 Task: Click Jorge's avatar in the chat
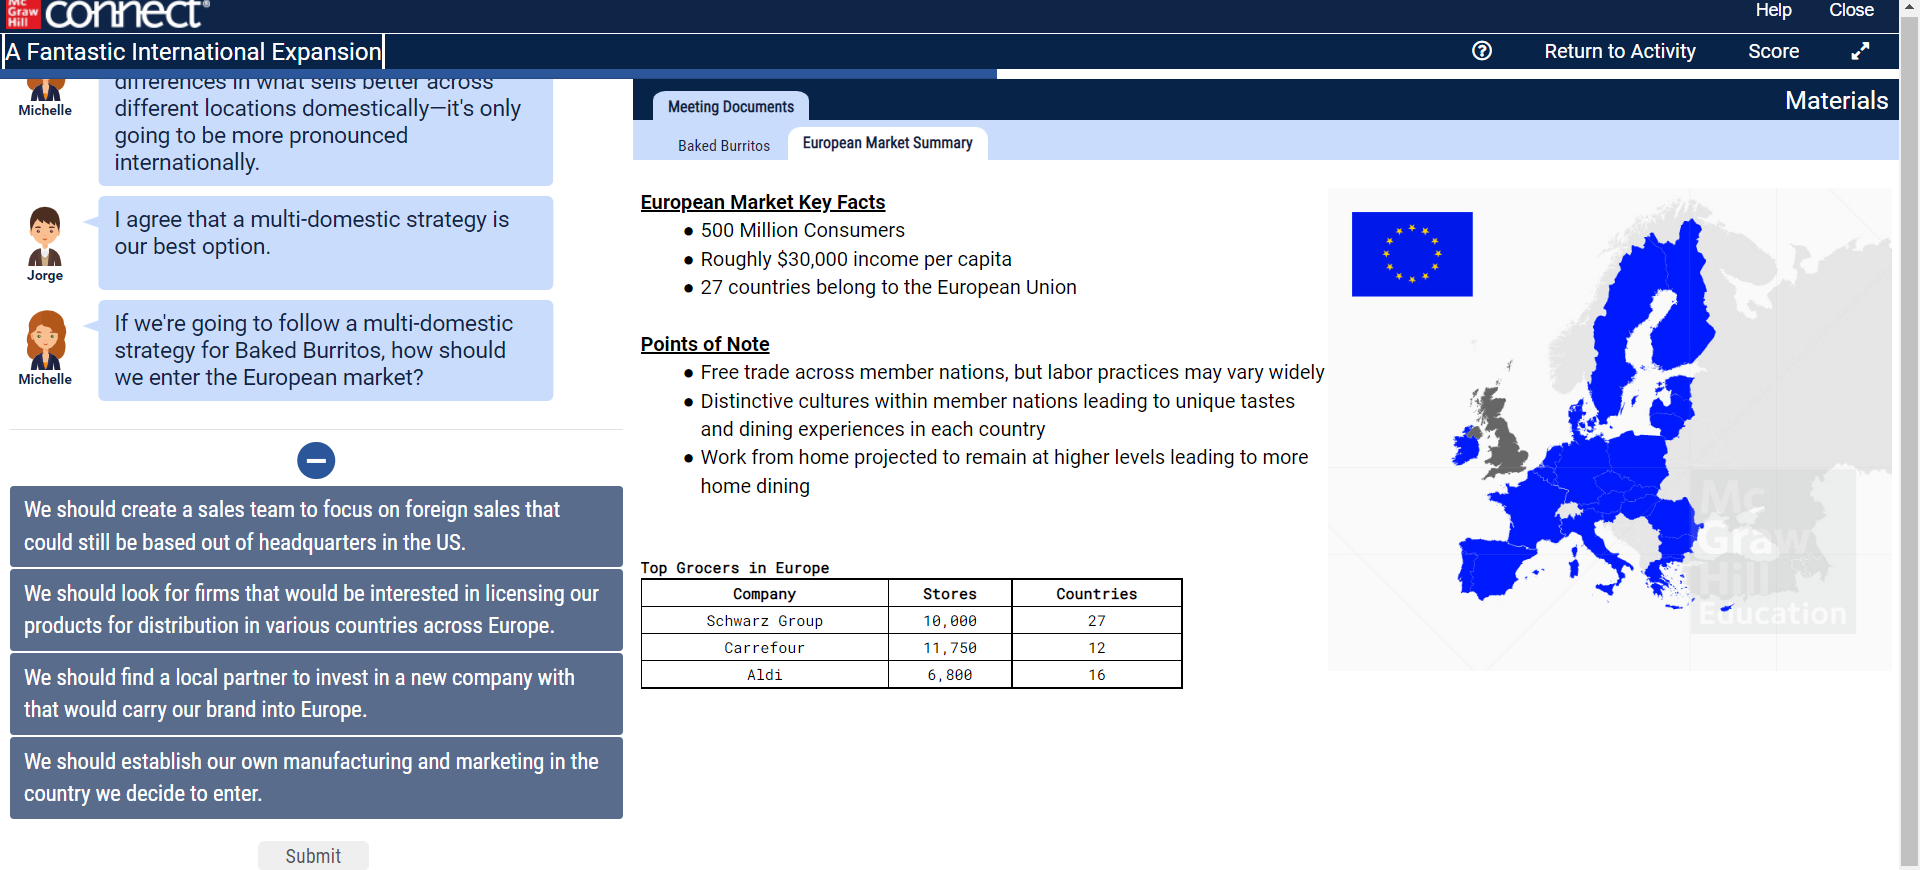click(x=45, y=237)
